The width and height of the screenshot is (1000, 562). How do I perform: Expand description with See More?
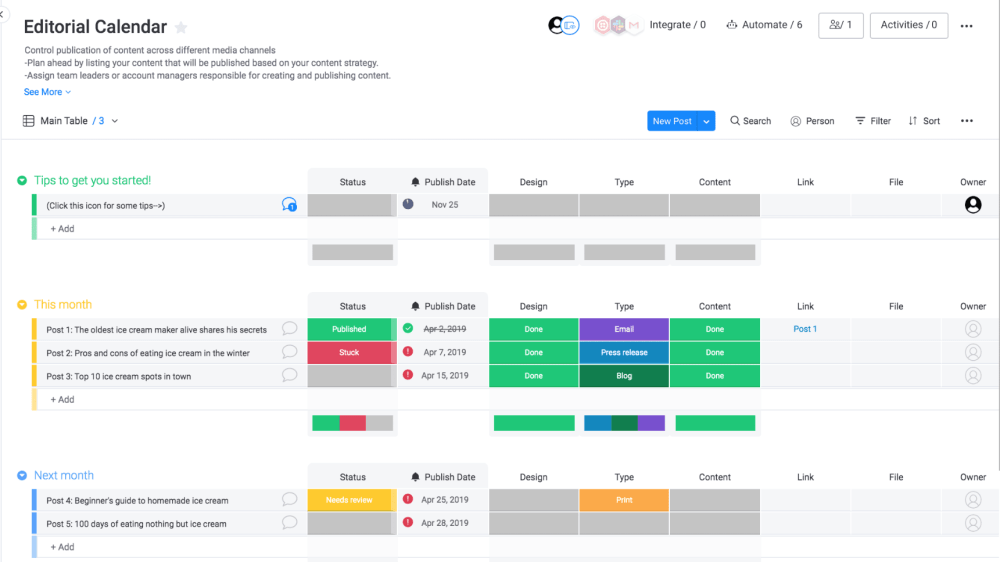point(47,92)
